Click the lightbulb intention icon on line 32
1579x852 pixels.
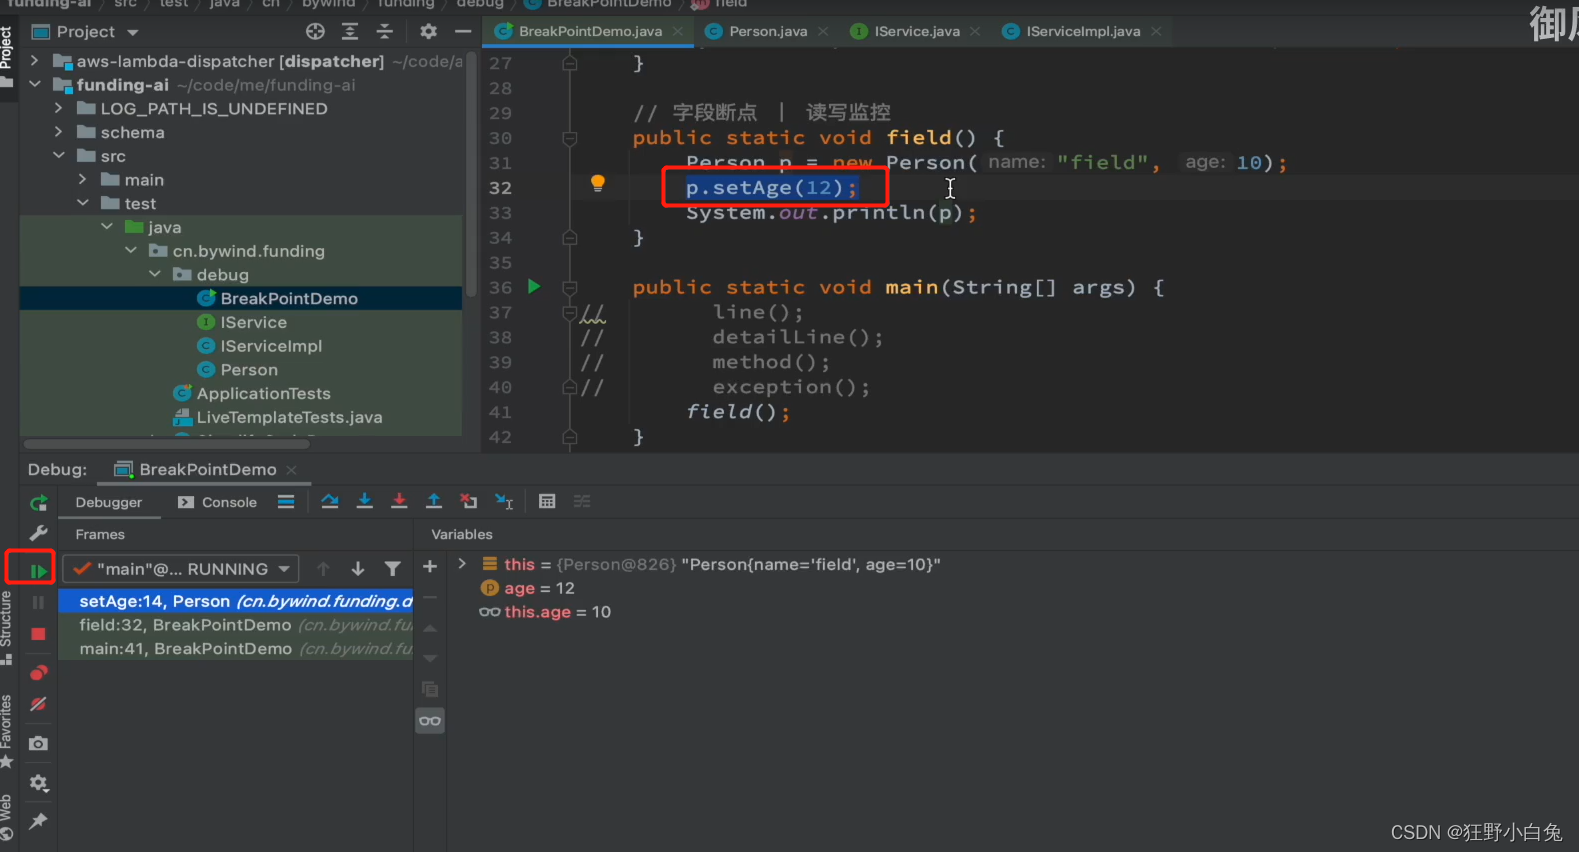pyautogui.click(x=598, y=183)
